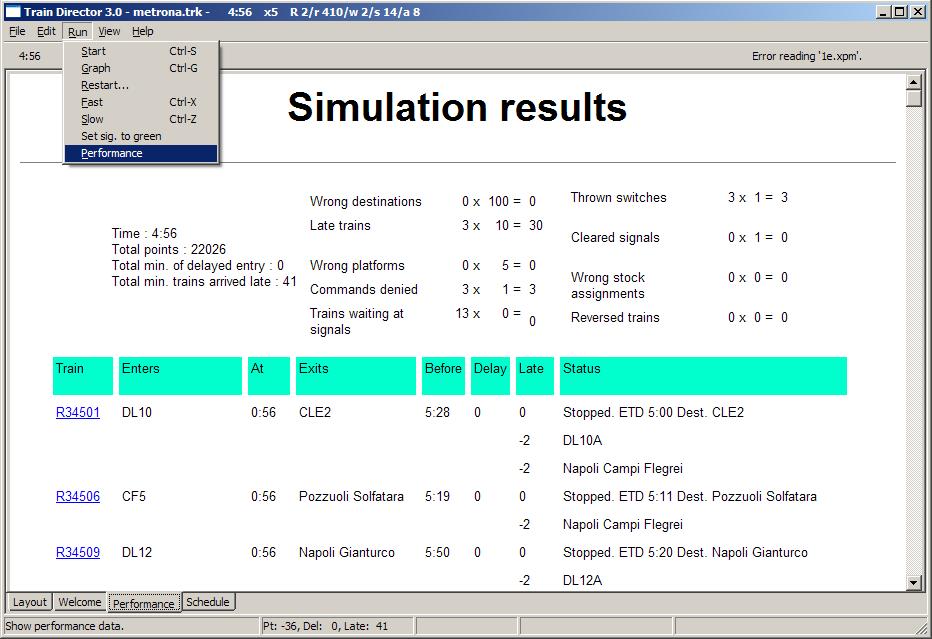
Task: Select the highlighted Performance menu entry
Action: tap(112, 153)
